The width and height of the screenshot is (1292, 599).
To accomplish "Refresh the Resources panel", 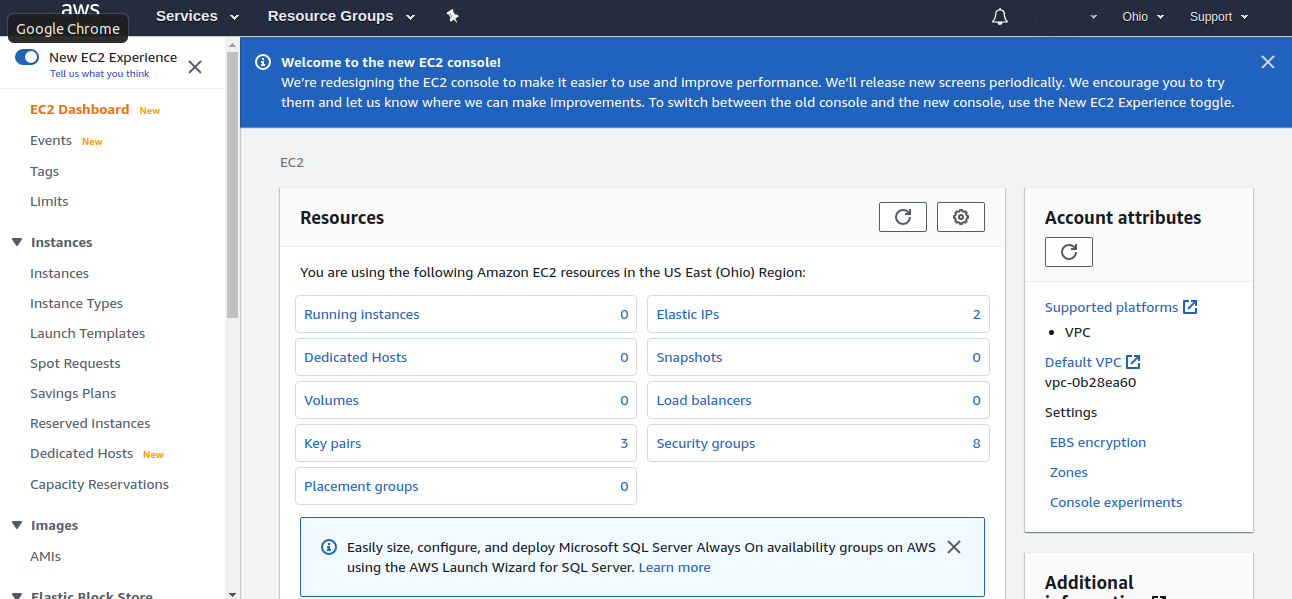I will click(902, 217).
